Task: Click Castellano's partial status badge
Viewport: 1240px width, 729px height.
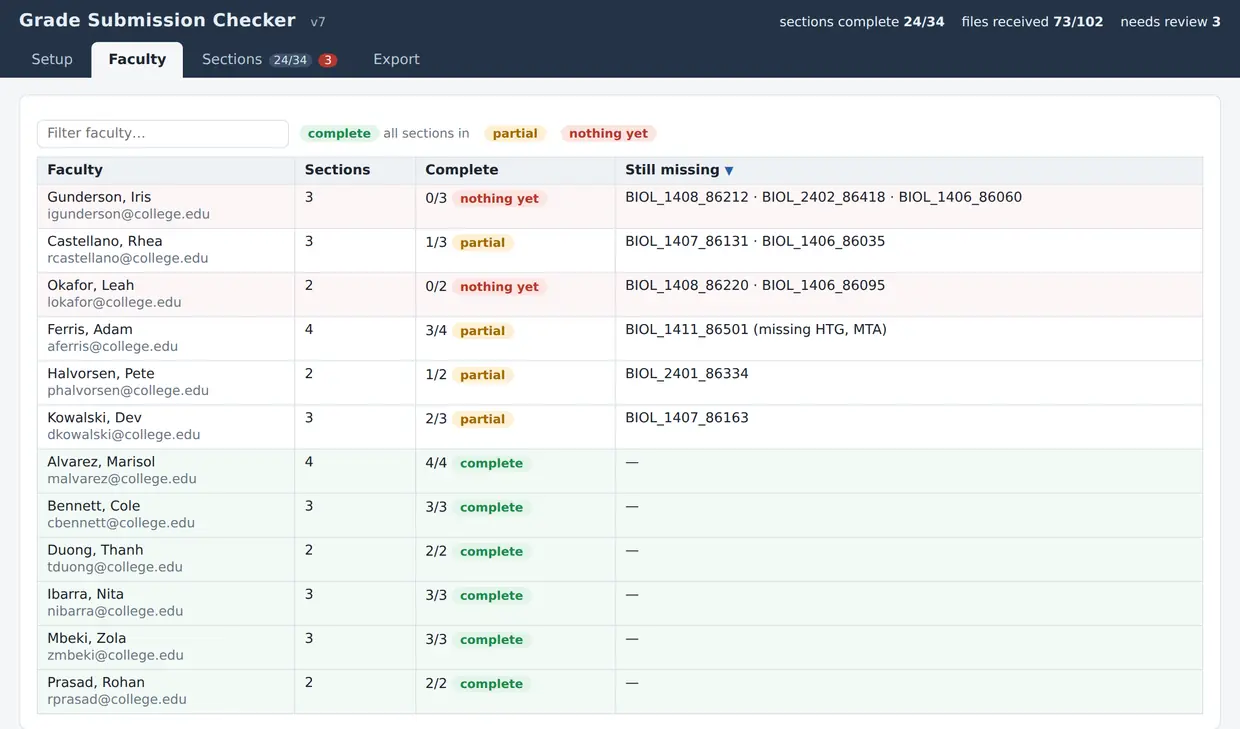Action: click(x=482, y=243)
